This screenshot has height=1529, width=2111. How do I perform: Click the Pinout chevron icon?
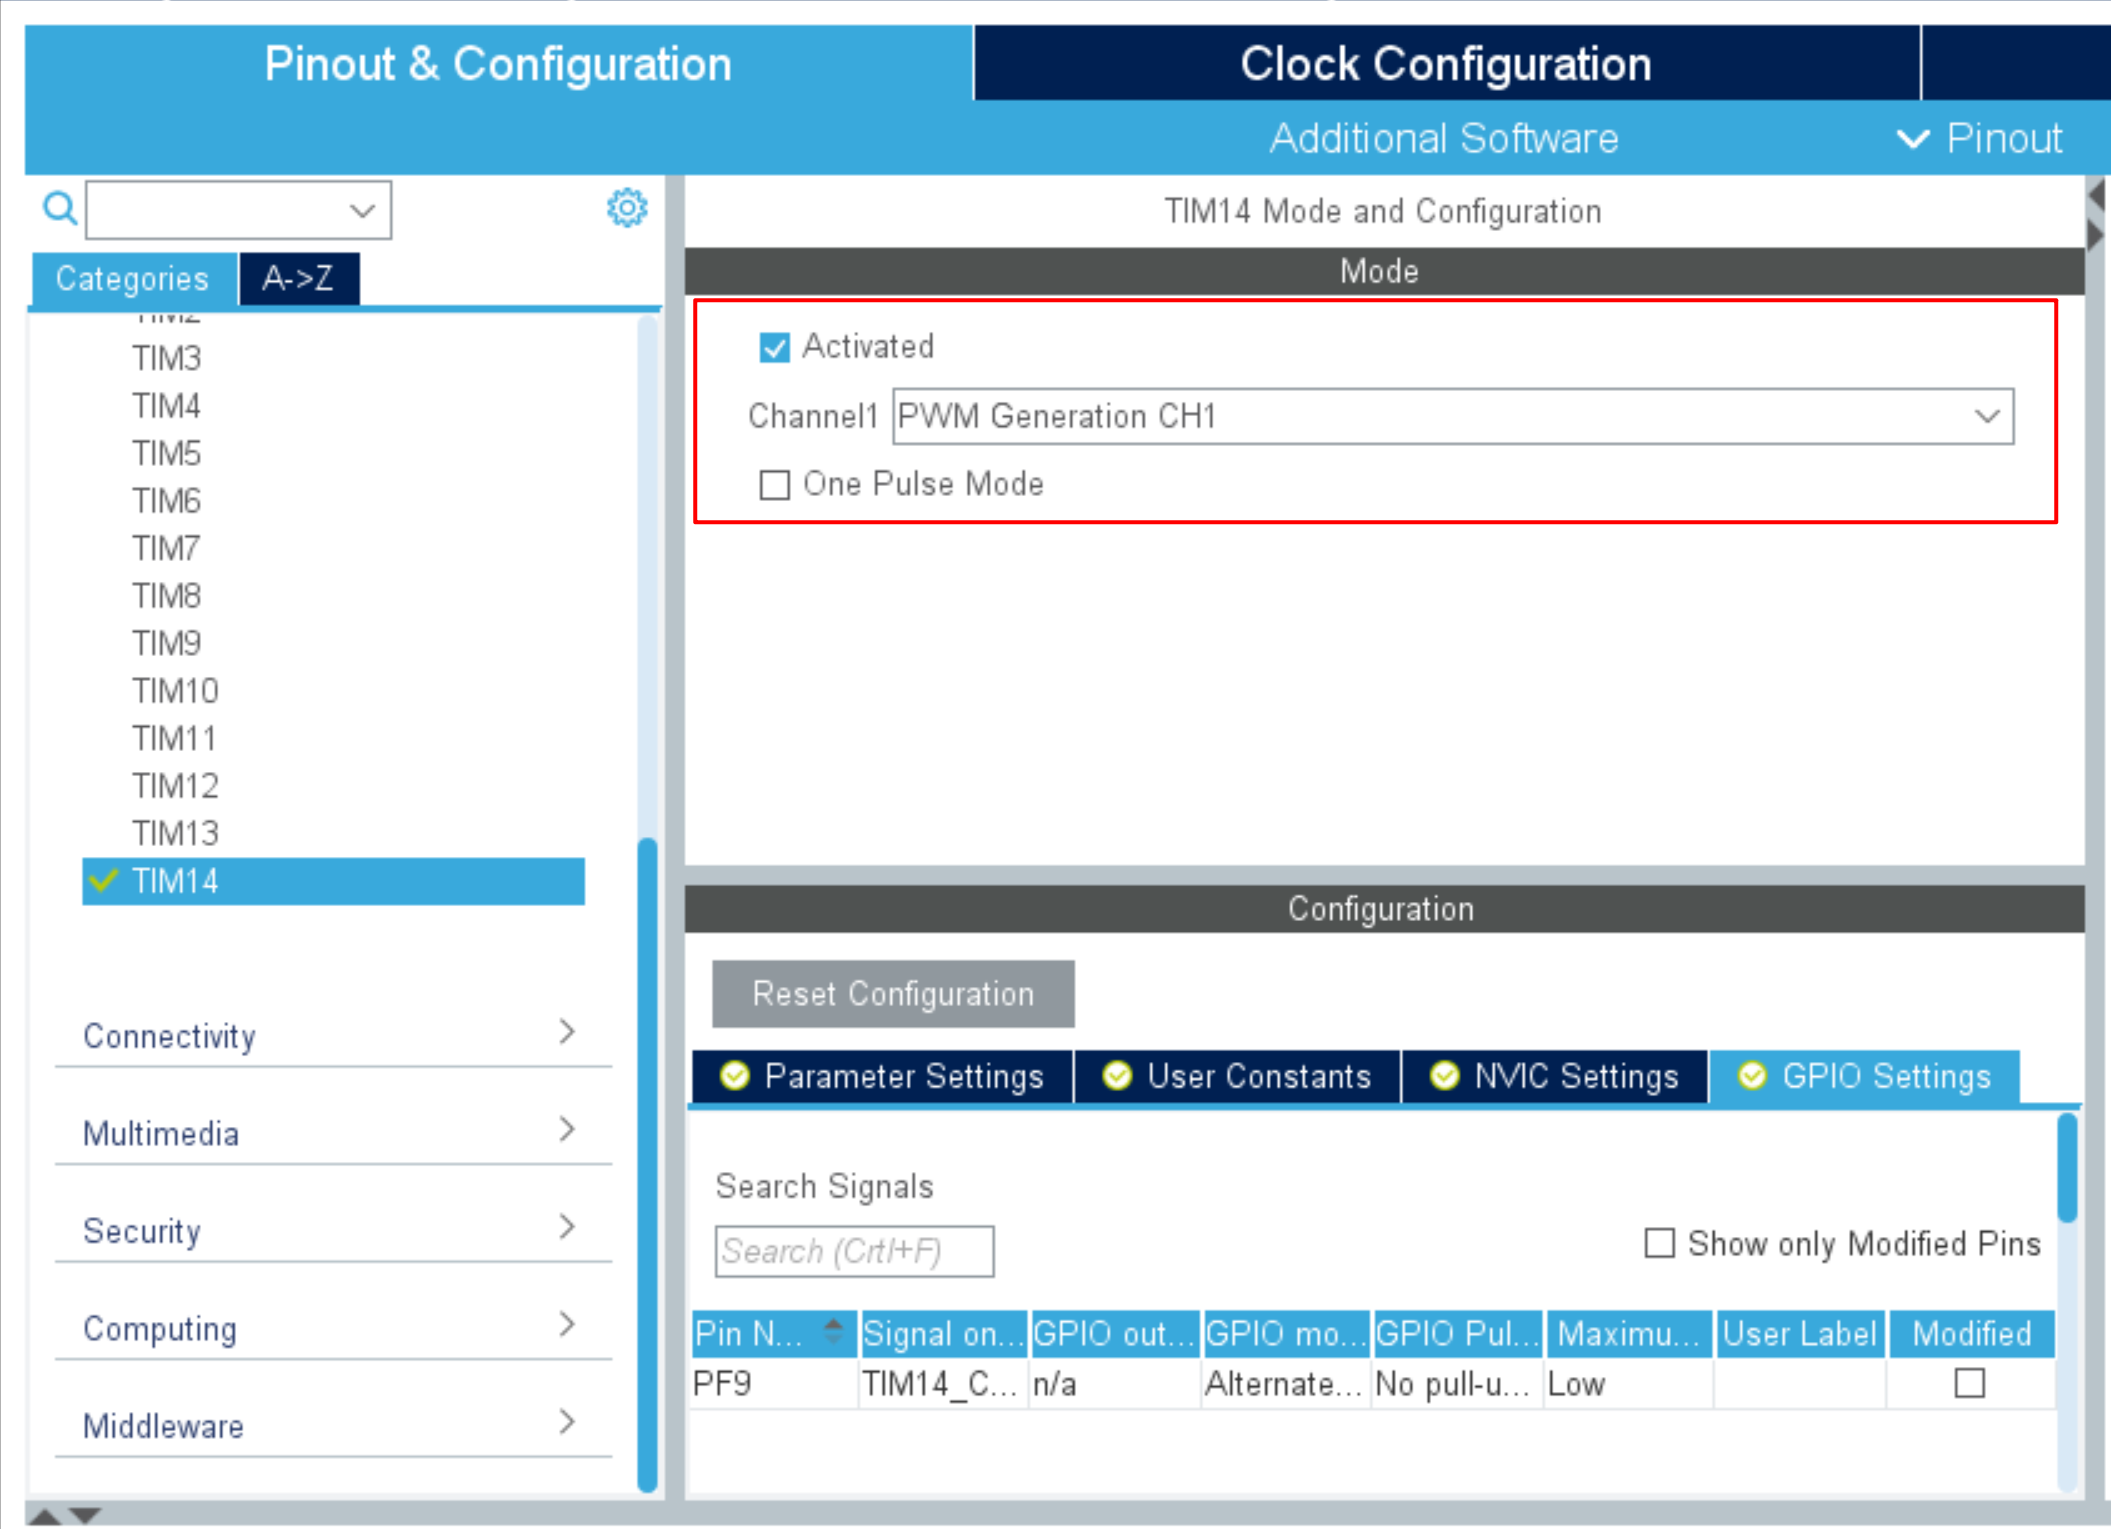1912,139
